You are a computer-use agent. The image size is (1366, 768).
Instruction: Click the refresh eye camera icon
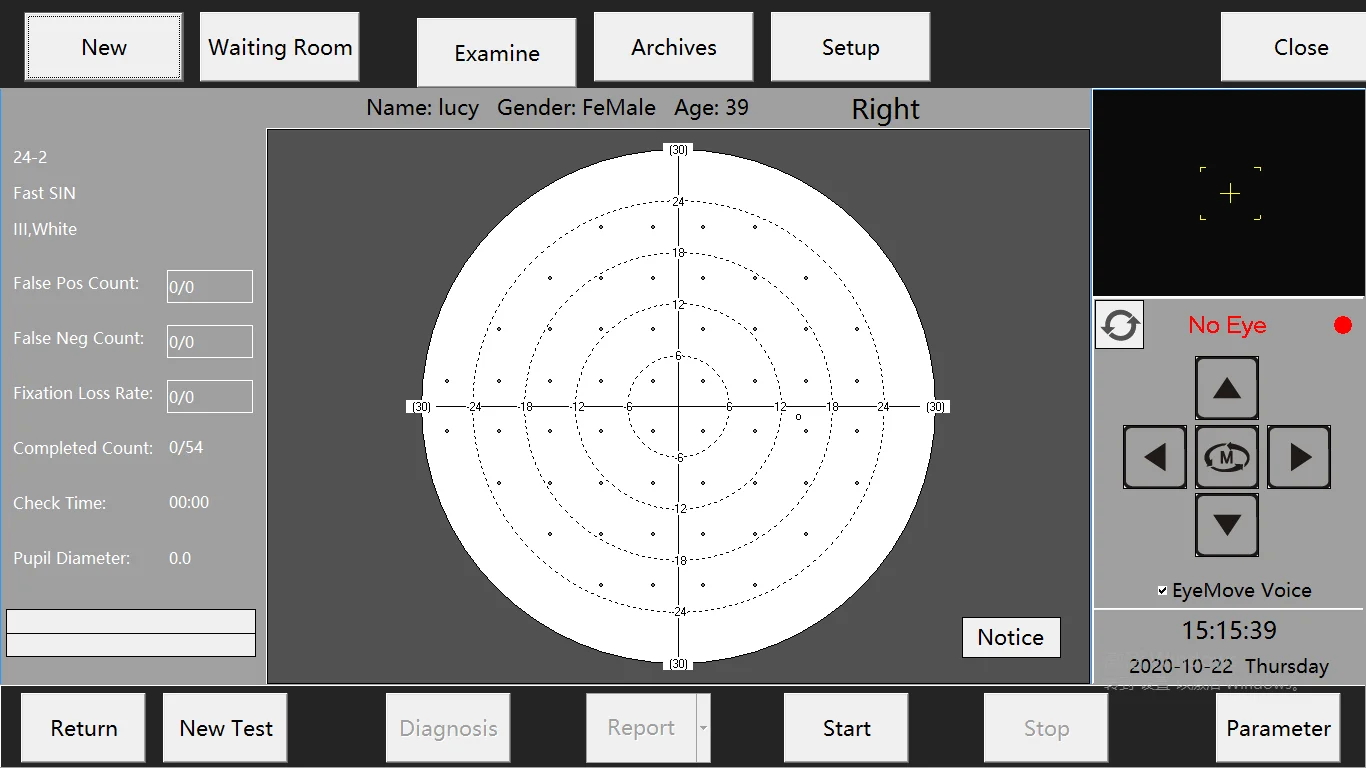point(1119,325)
